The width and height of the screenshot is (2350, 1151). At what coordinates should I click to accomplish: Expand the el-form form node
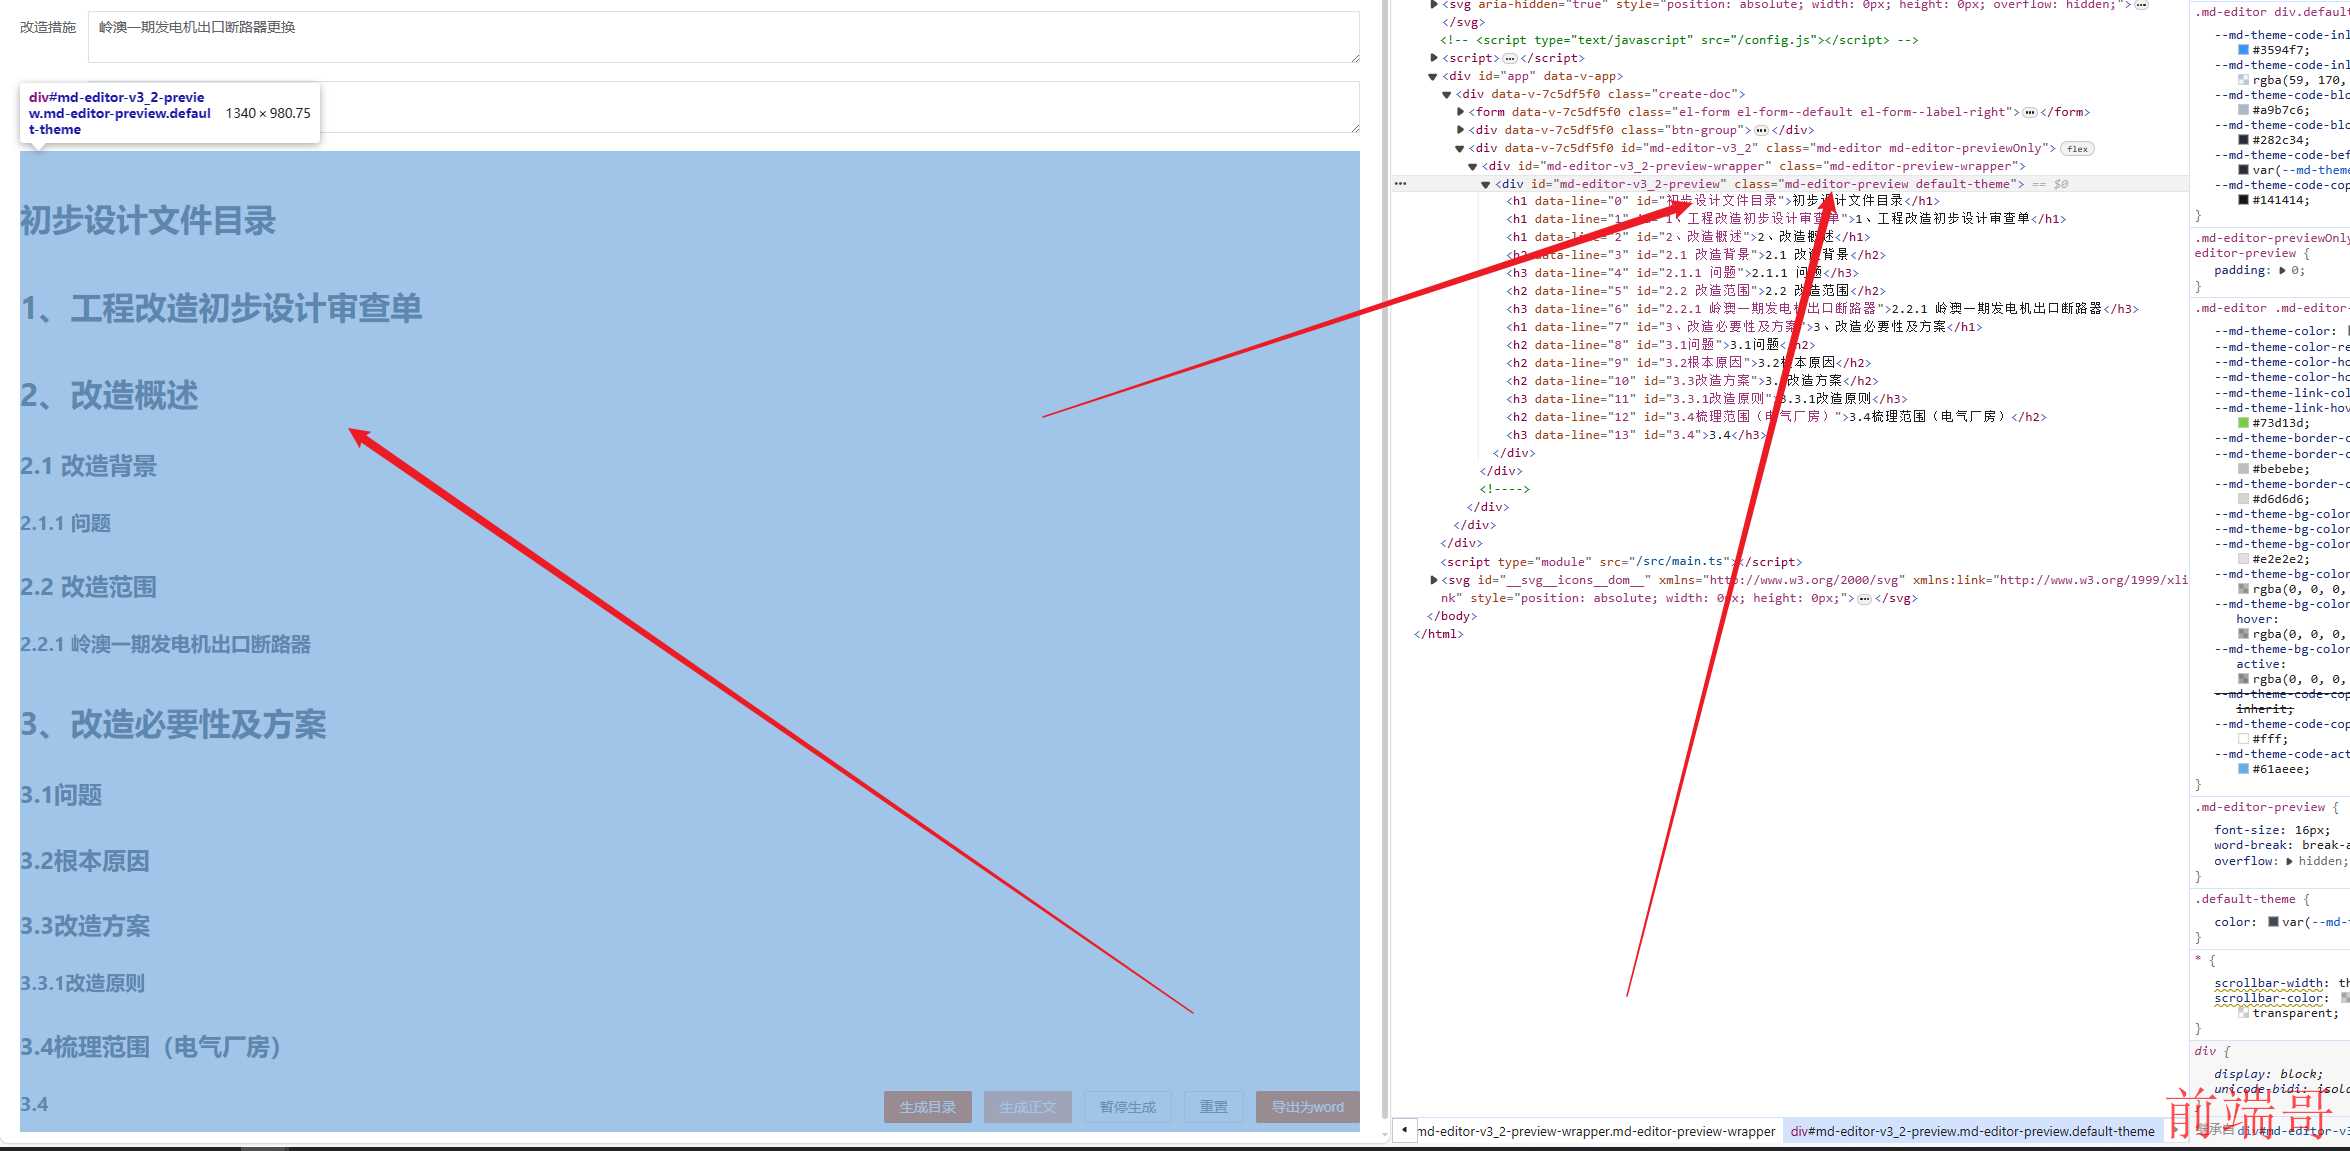[1460, 112]
